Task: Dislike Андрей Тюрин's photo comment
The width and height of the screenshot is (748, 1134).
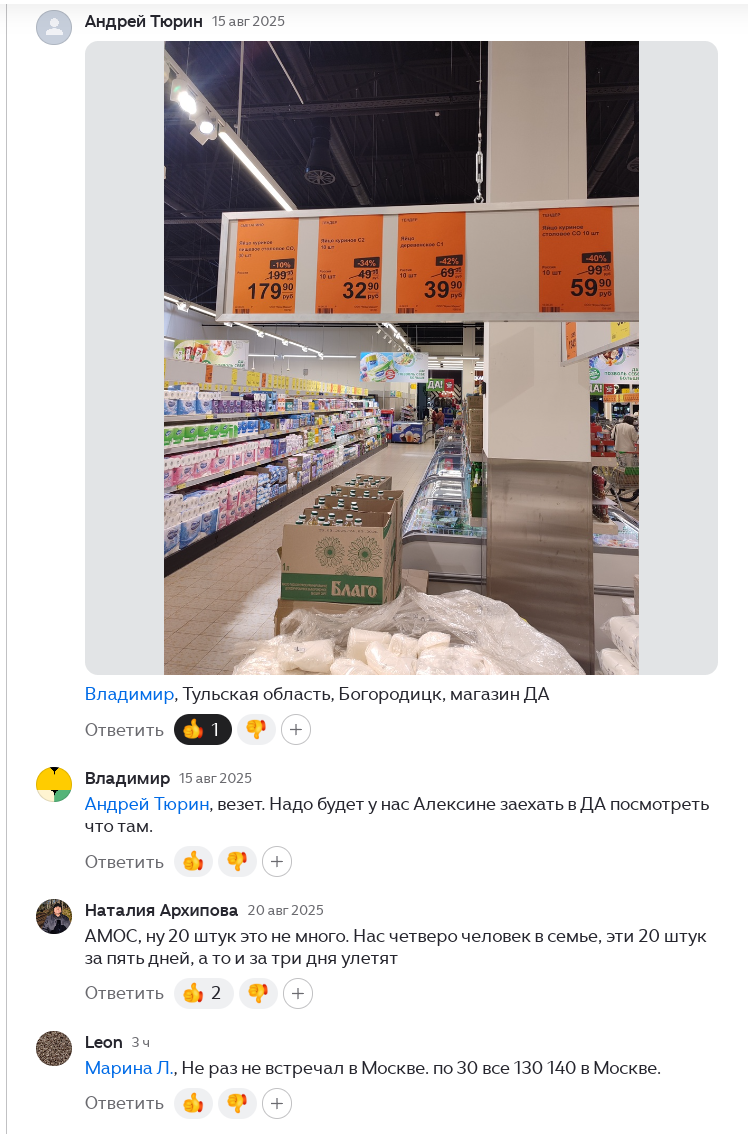Action: 256,730
